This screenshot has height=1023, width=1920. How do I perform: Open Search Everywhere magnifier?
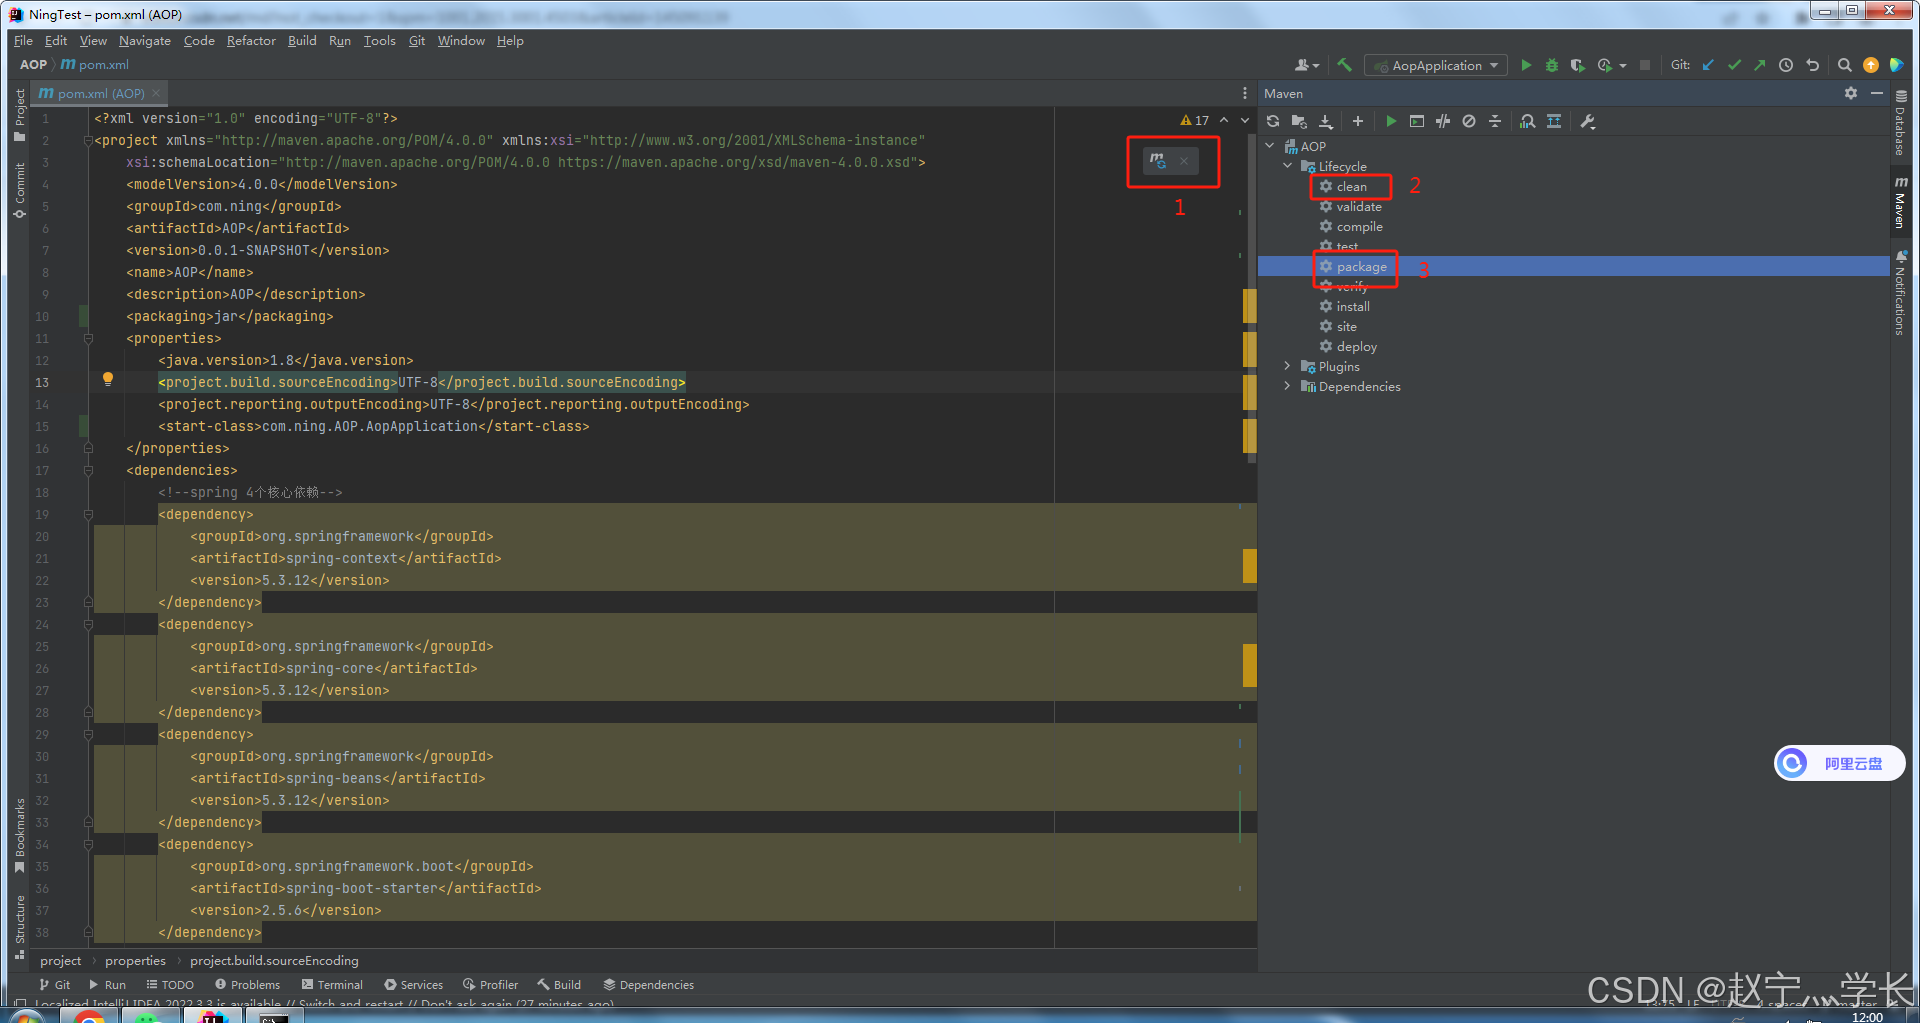pos(1845,65)
